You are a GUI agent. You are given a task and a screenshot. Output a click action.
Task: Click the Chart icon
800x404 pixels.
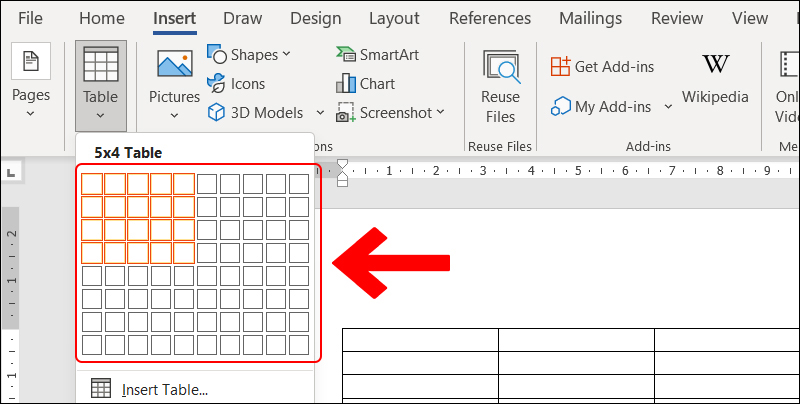(365, 84)
